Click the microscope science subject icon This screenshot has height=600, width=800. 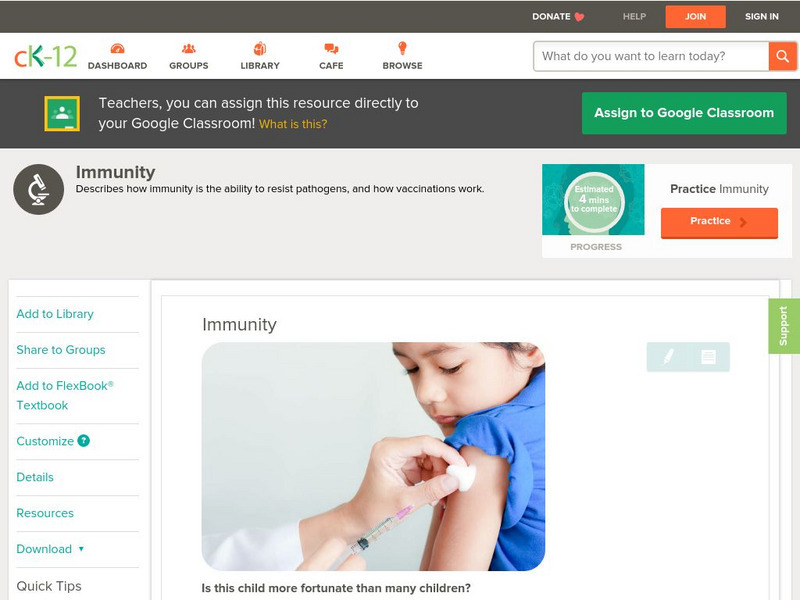(39, 189)
